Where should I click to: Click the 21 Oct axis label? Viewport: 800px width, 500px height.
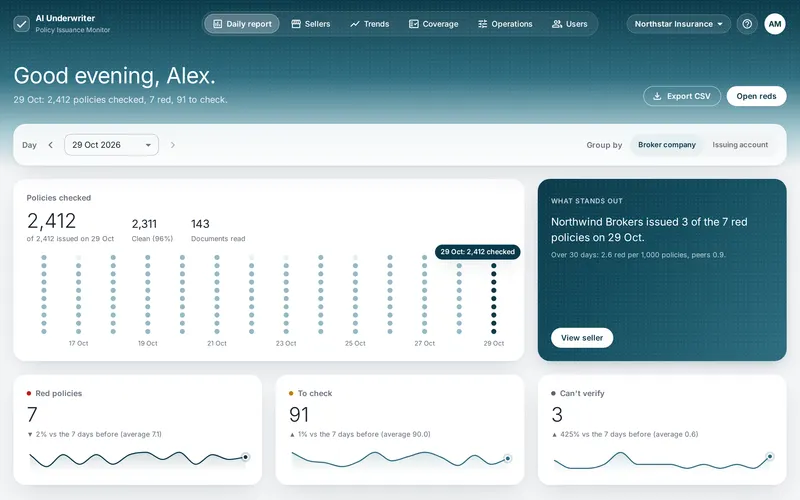[x=217, y=343]
